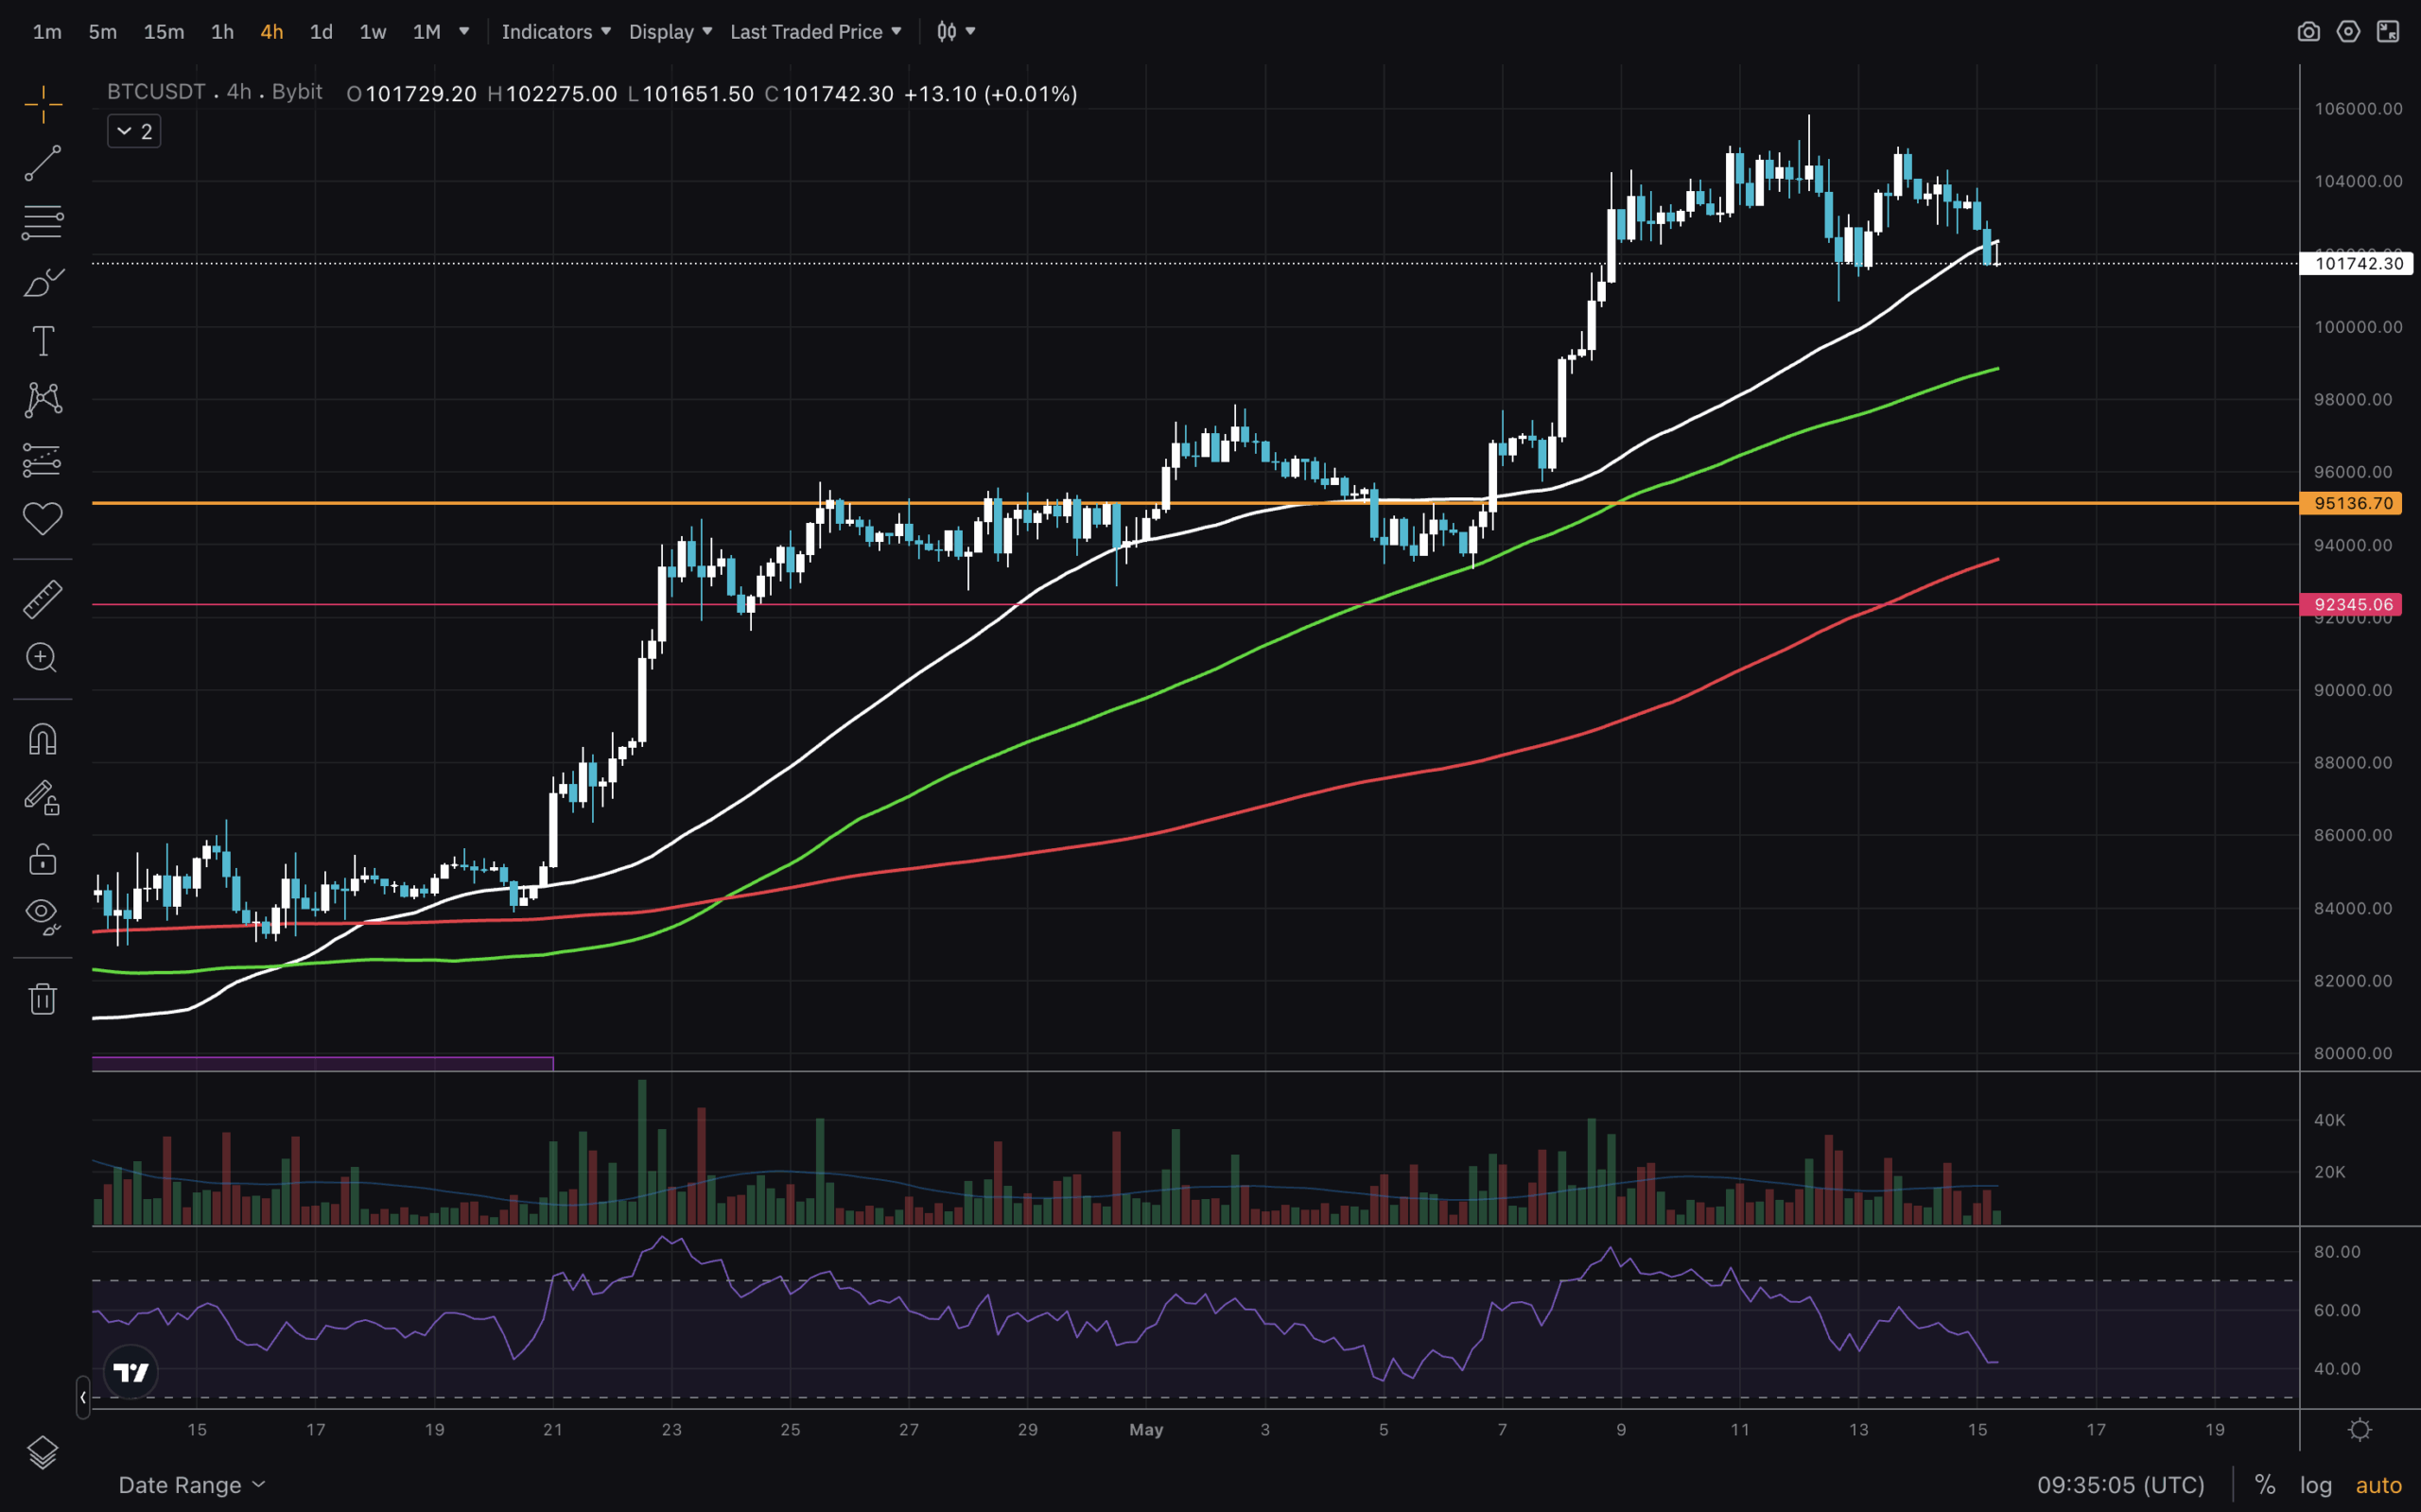
Task: Open chart settings gear icon
Action: tap(2348, 32)
